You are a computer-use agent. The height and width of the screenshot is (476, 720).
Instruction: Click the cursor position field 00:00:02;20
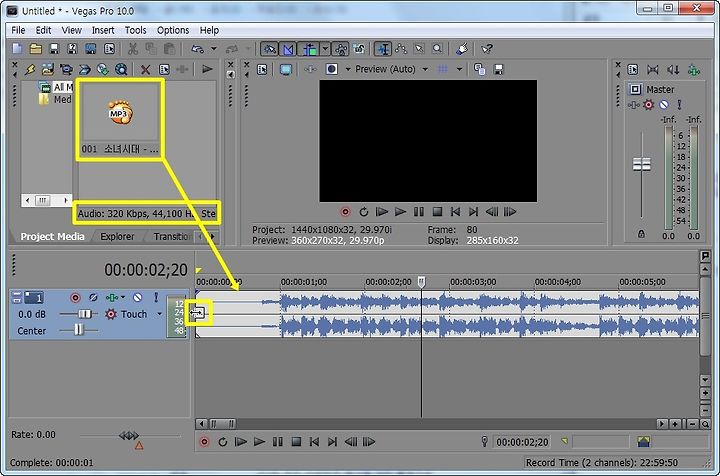pyautogui.click(x=523, y=442)
